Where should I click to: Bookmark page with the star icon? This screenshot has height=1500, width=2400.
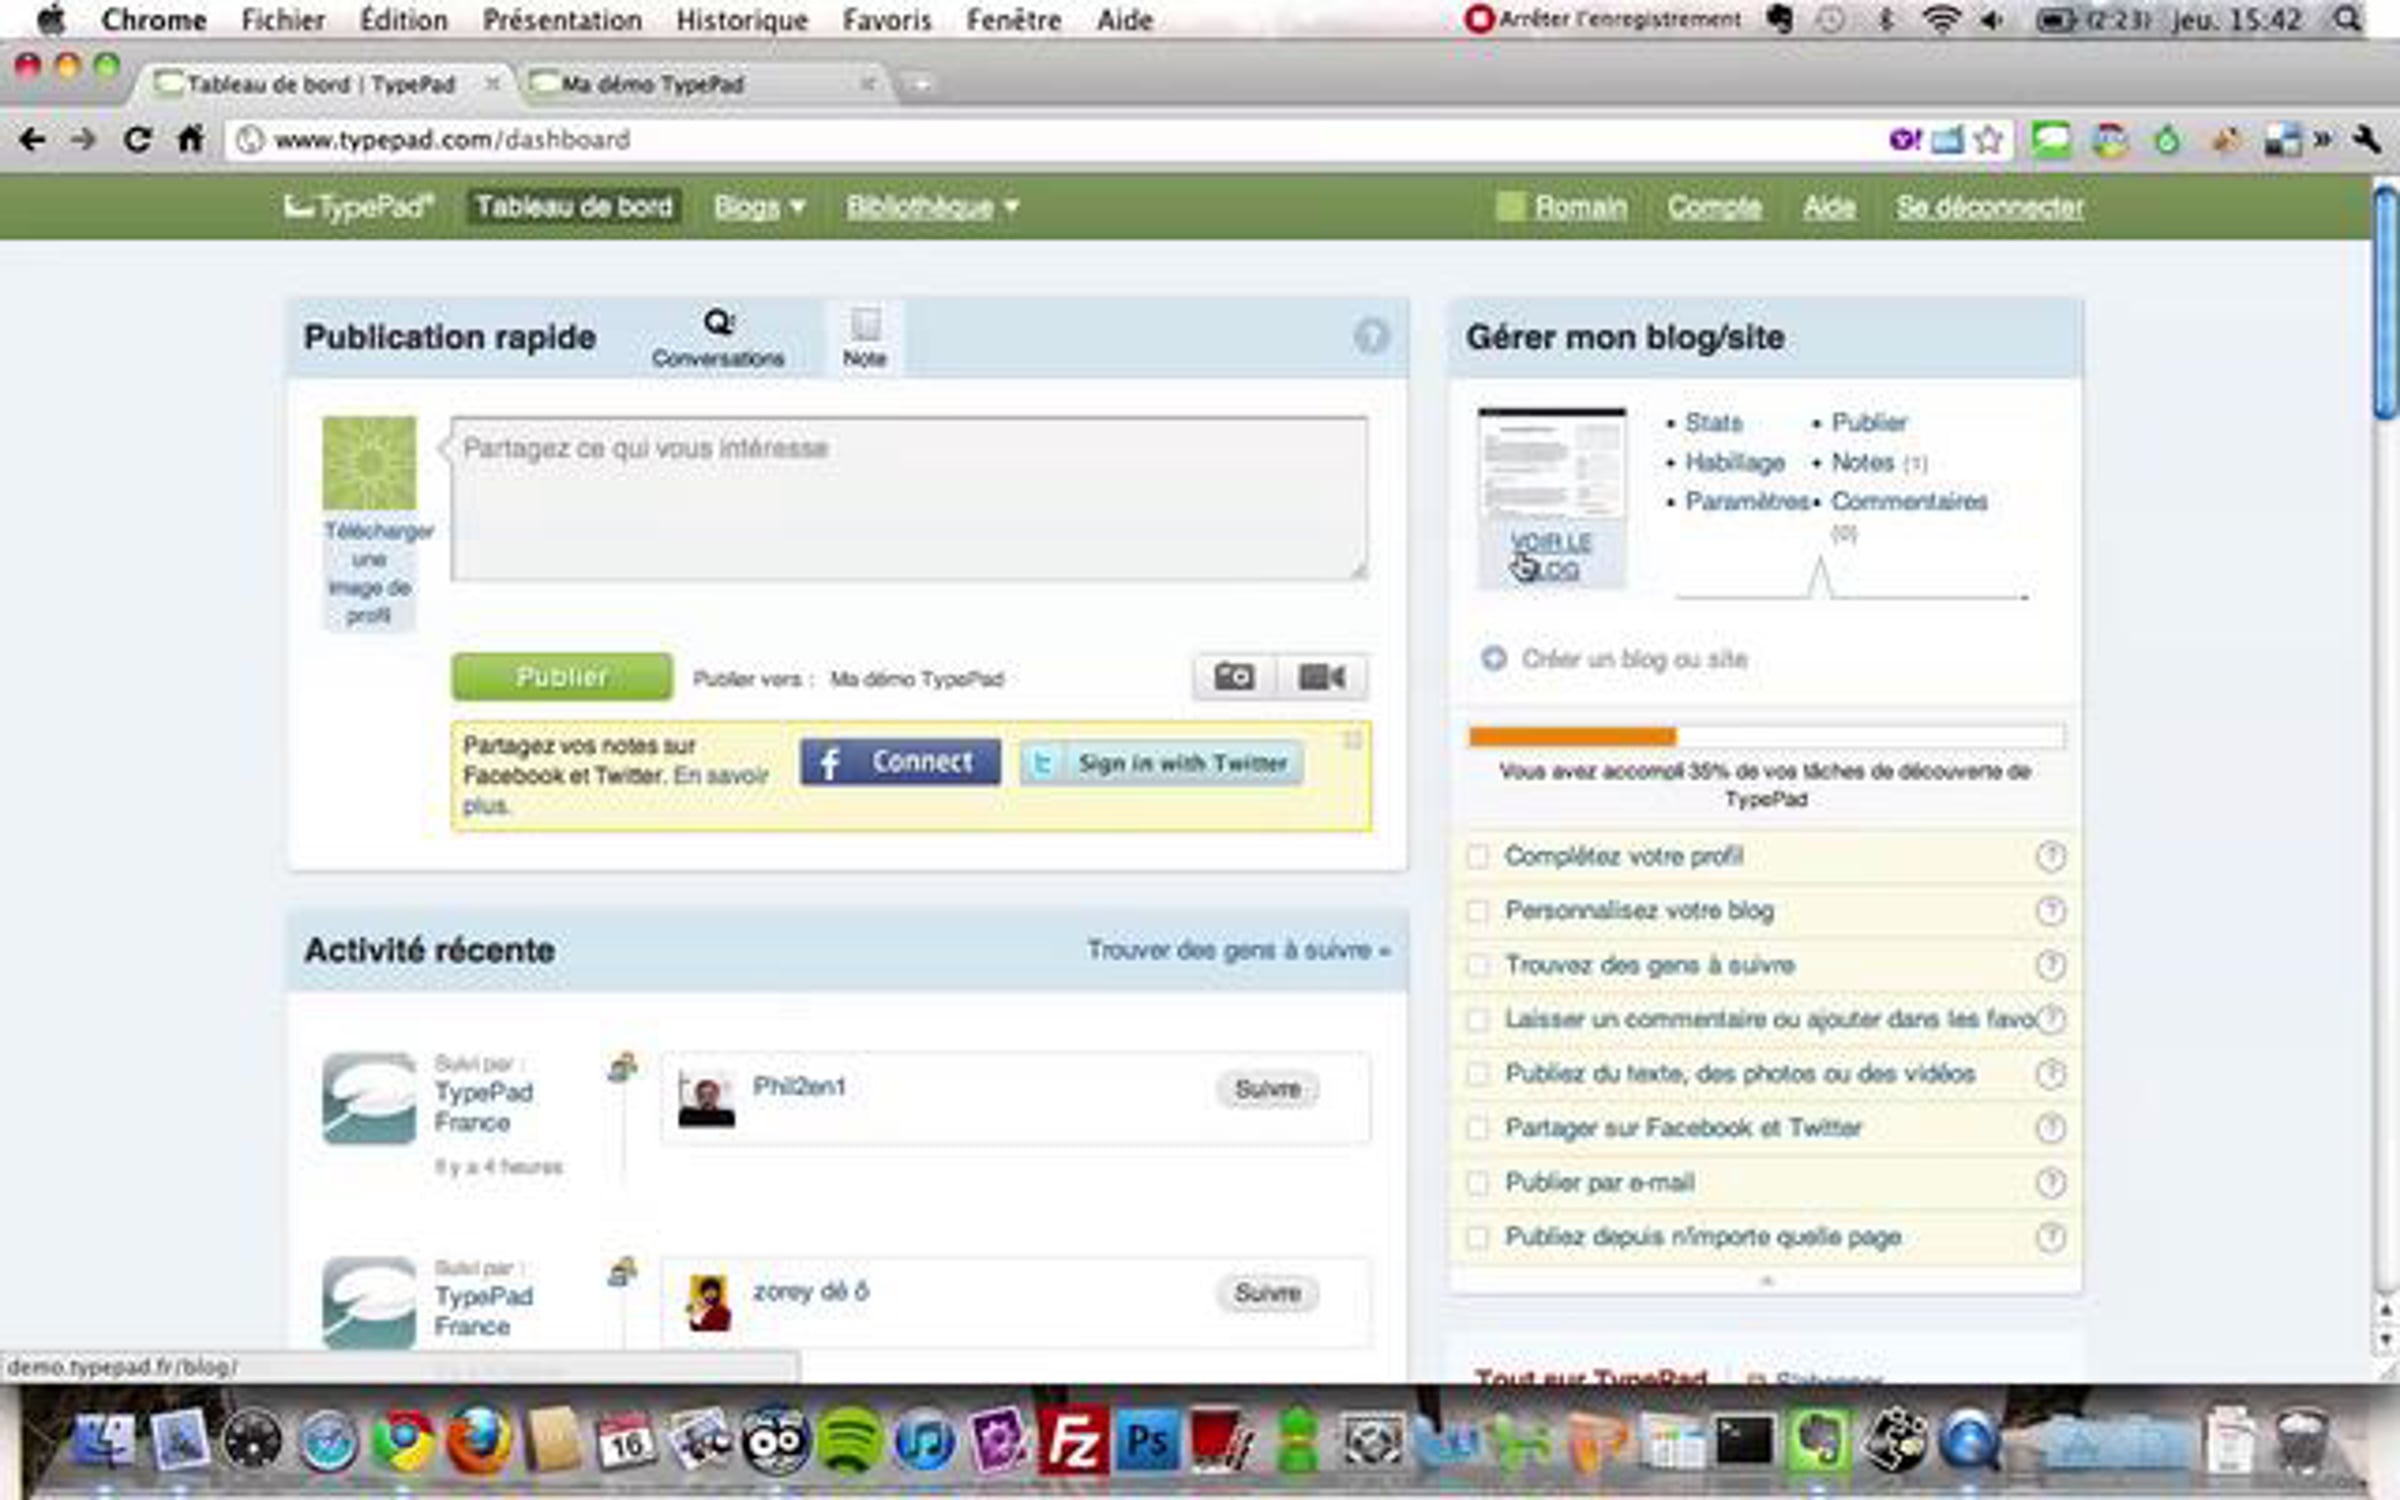coord(1989,140)
